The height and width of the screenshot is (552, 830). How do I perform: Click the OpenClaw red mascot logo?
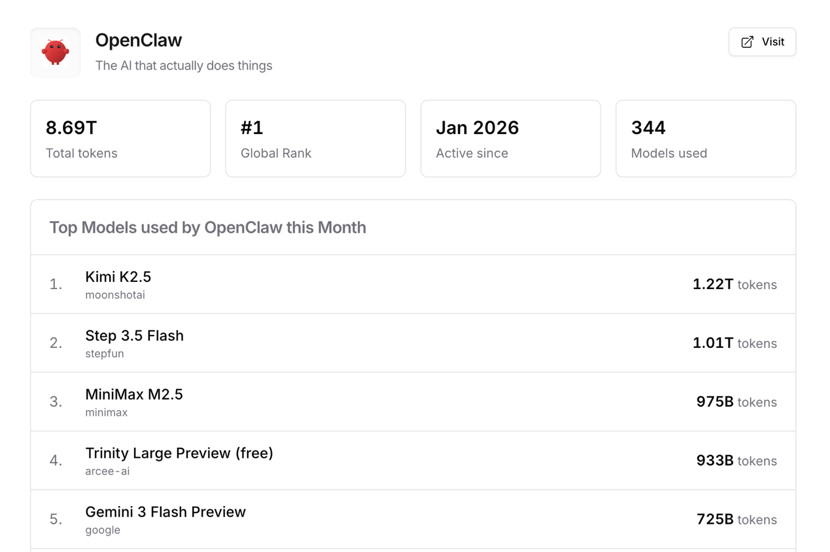tap(55, 52)
